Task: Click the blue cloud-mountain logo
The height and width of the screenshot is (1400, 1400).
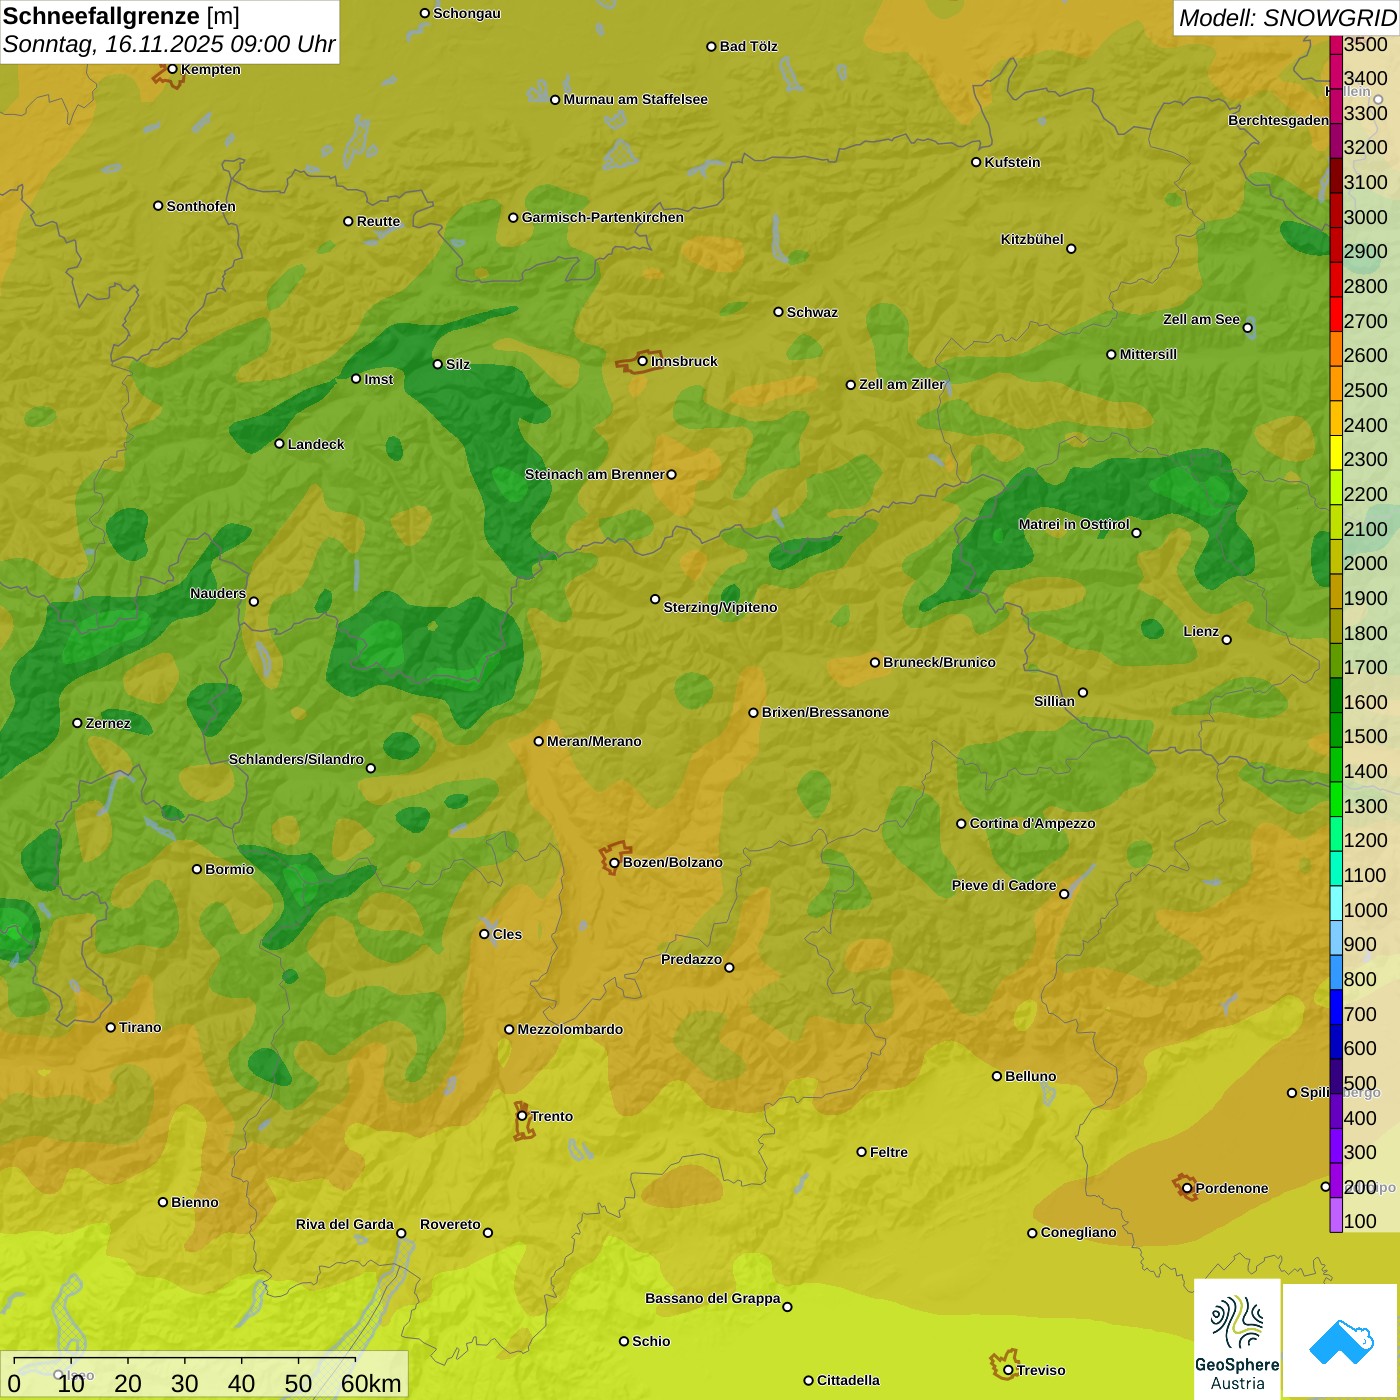Action: click(x=1341, y=1340)
